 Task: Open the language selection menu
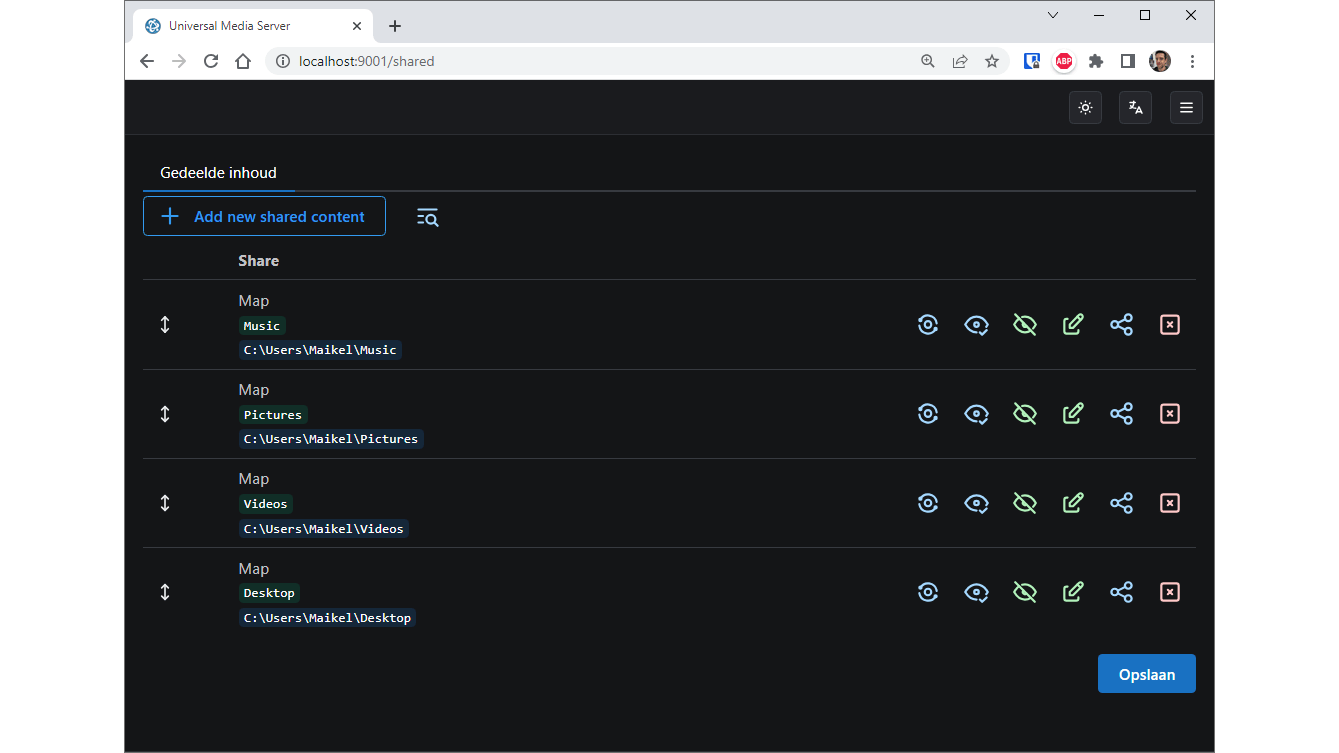click(x=1135, y=108)
